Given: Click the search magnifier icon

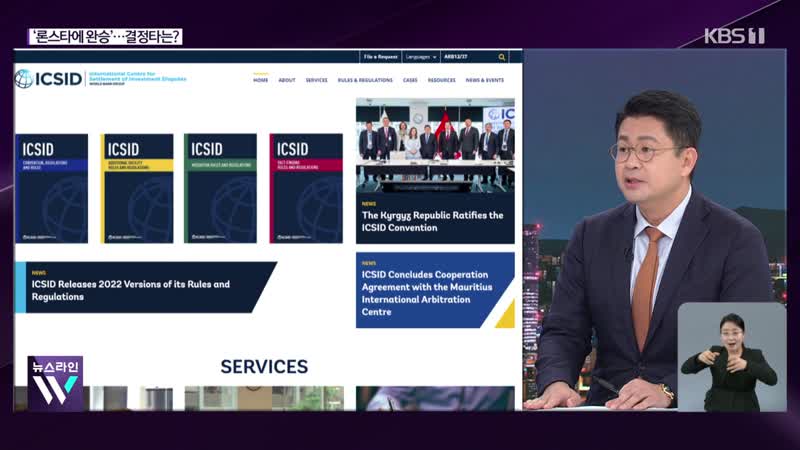Looking at the screenshot, I should tap(502, 57).
